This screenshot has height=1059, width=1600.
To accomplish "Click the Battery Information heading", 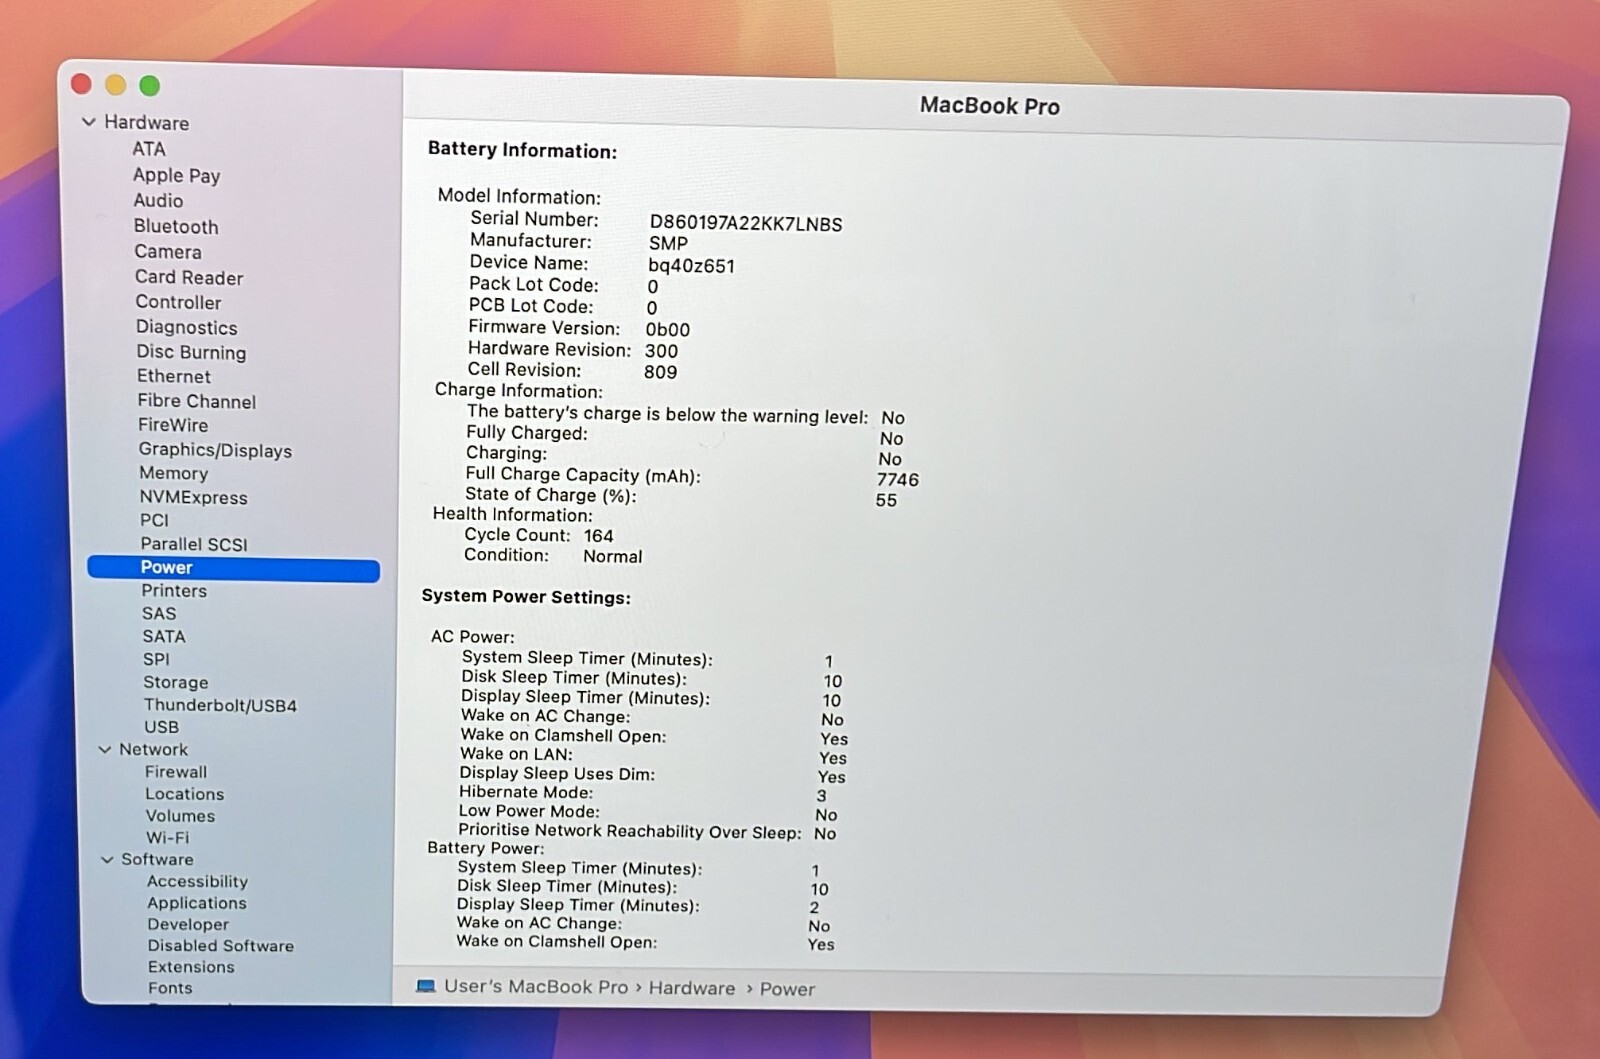I will (523, 150).
